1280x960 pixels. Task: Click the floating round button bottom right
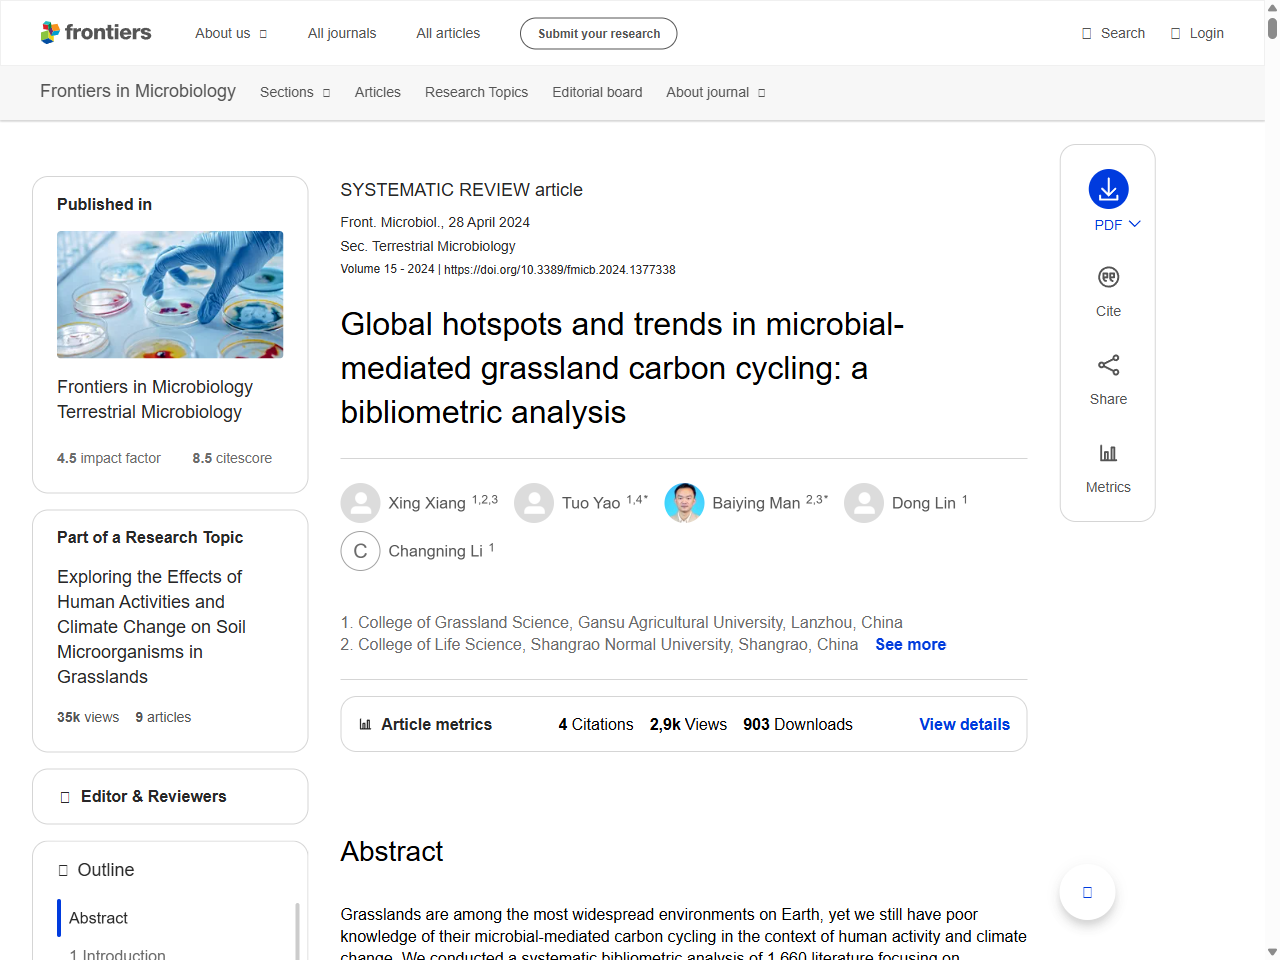pyautogui.click(x=1087, y=892)
